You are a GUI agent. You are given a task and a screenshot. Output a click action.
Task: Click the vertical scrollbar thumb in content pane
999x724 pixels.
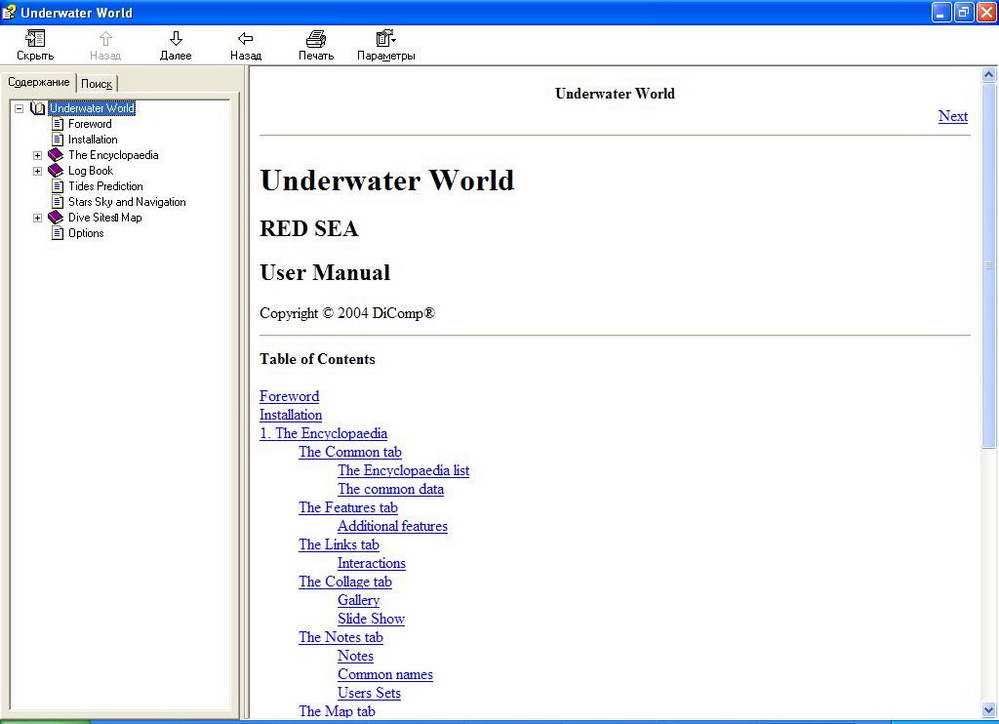tap(988, 264)
